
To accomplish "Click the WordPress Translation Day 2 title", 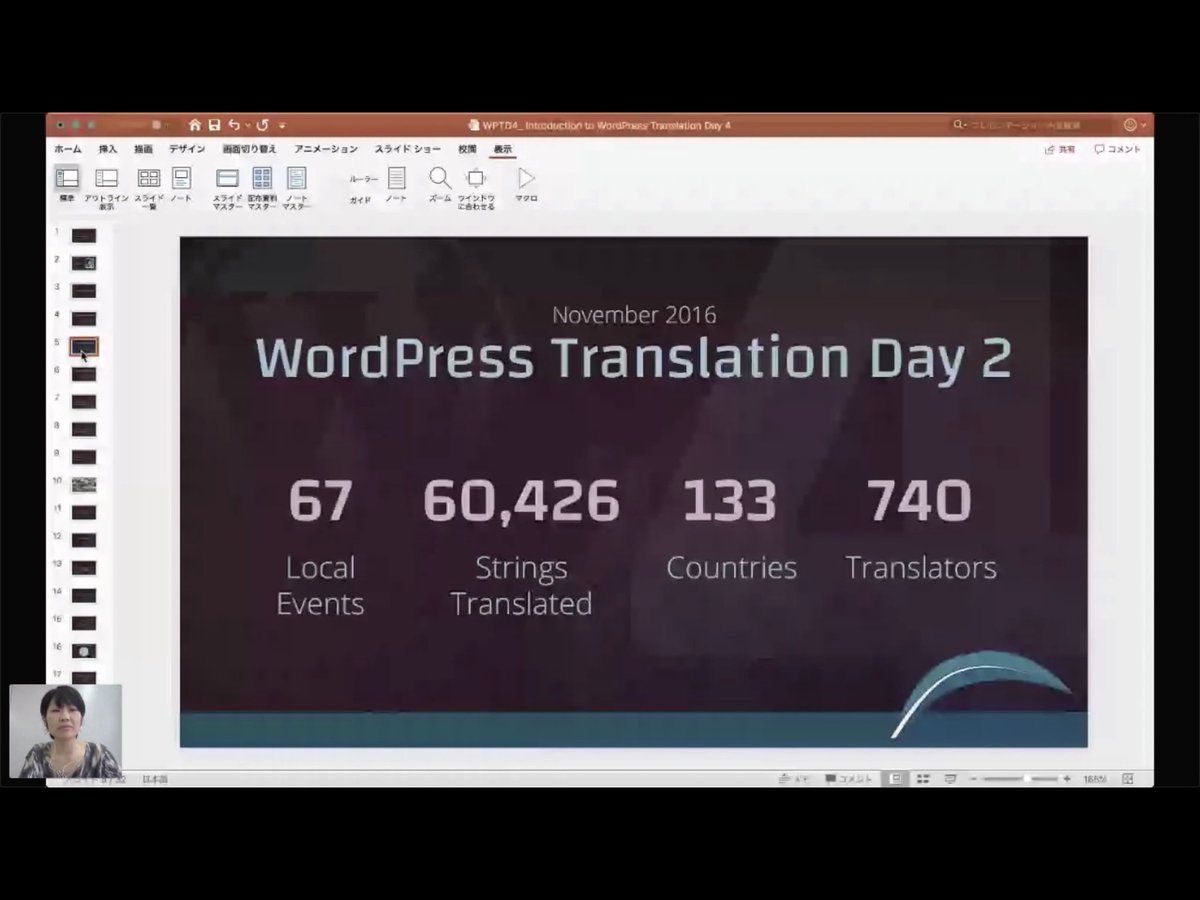I will (634, 358).
